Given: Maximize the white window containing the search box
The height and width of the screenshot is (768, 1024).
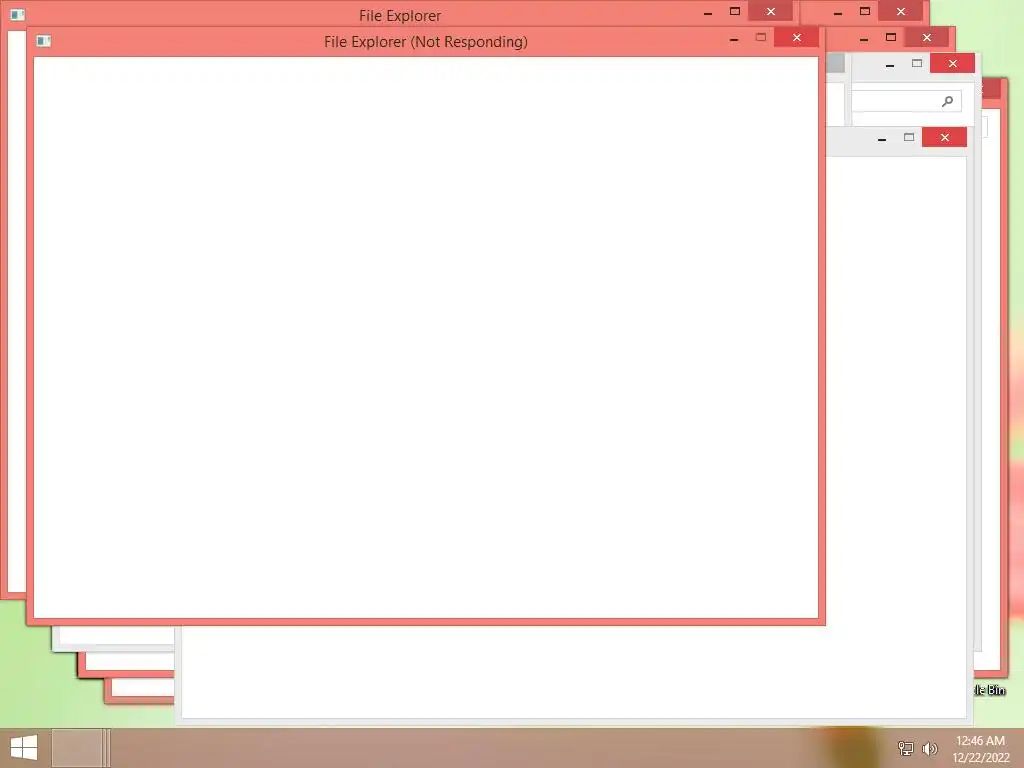Looking at the screenshot, I should click(x=917, y=63).
